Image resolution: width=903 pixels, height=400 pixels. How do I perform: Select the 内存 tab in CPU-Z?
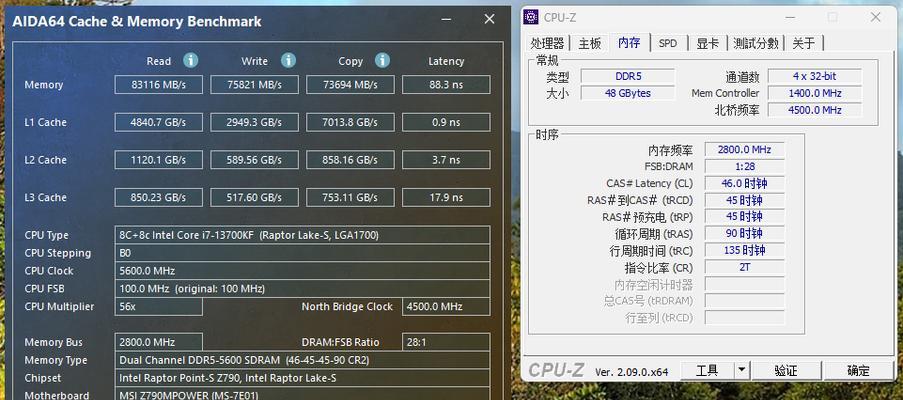[629, 43]
